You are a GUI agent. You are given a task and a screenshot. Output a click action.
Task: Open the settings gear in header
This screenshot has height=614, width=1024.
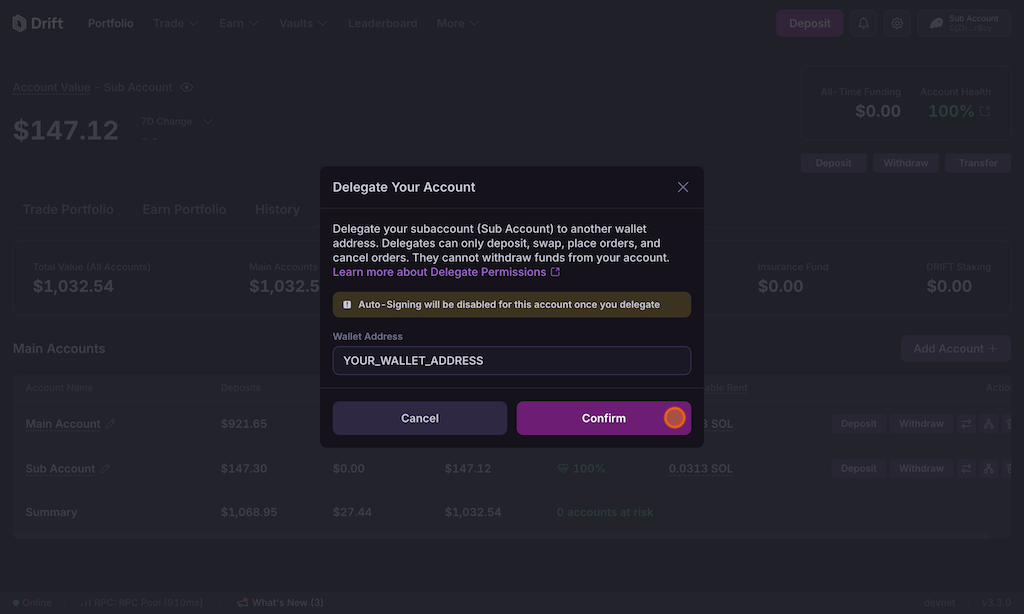[897, 23]
